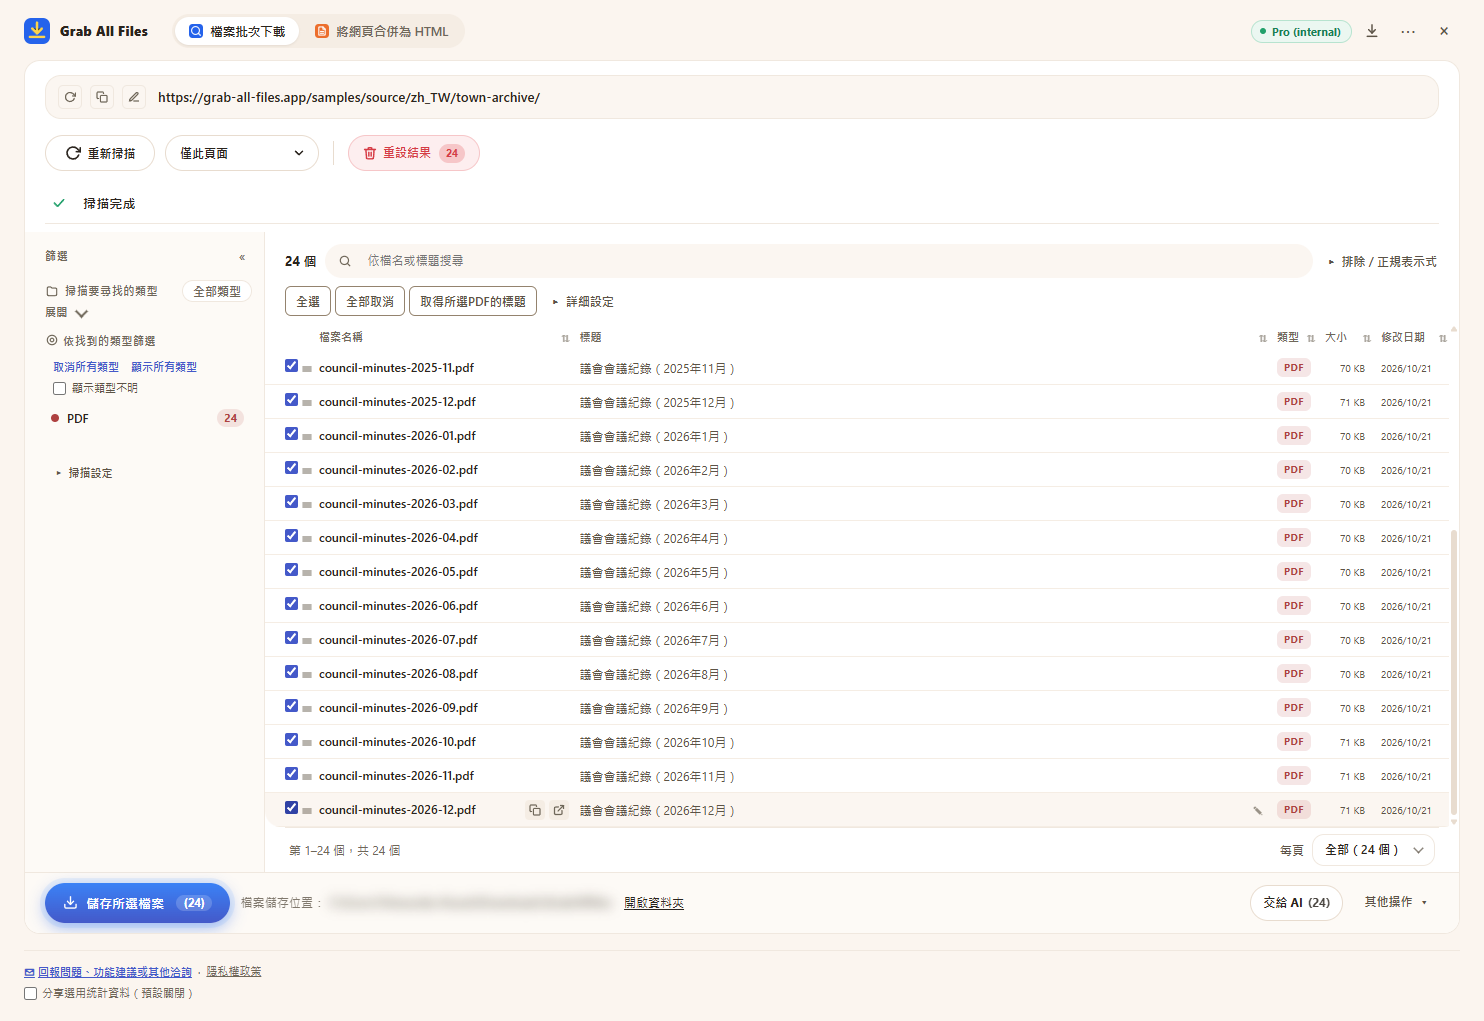Click the 取得所選PDF的標題 button
Screen dimensions: 1484x1021
point(473,301)
